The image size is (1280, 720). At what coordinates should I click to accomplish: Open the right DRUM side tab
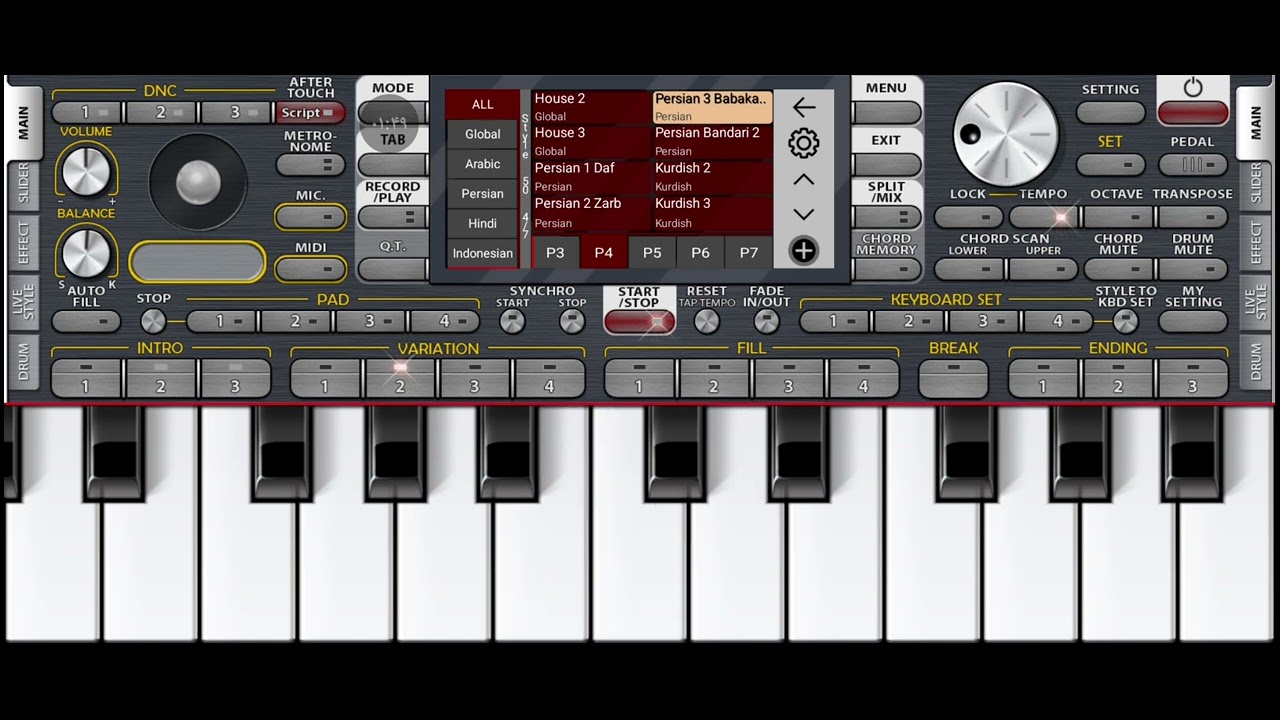pos(1256,363)
